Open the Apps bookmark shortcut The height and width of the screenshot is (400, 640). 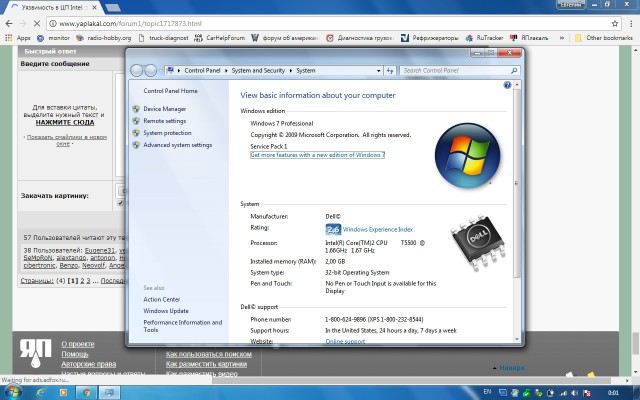pos(18,38)
